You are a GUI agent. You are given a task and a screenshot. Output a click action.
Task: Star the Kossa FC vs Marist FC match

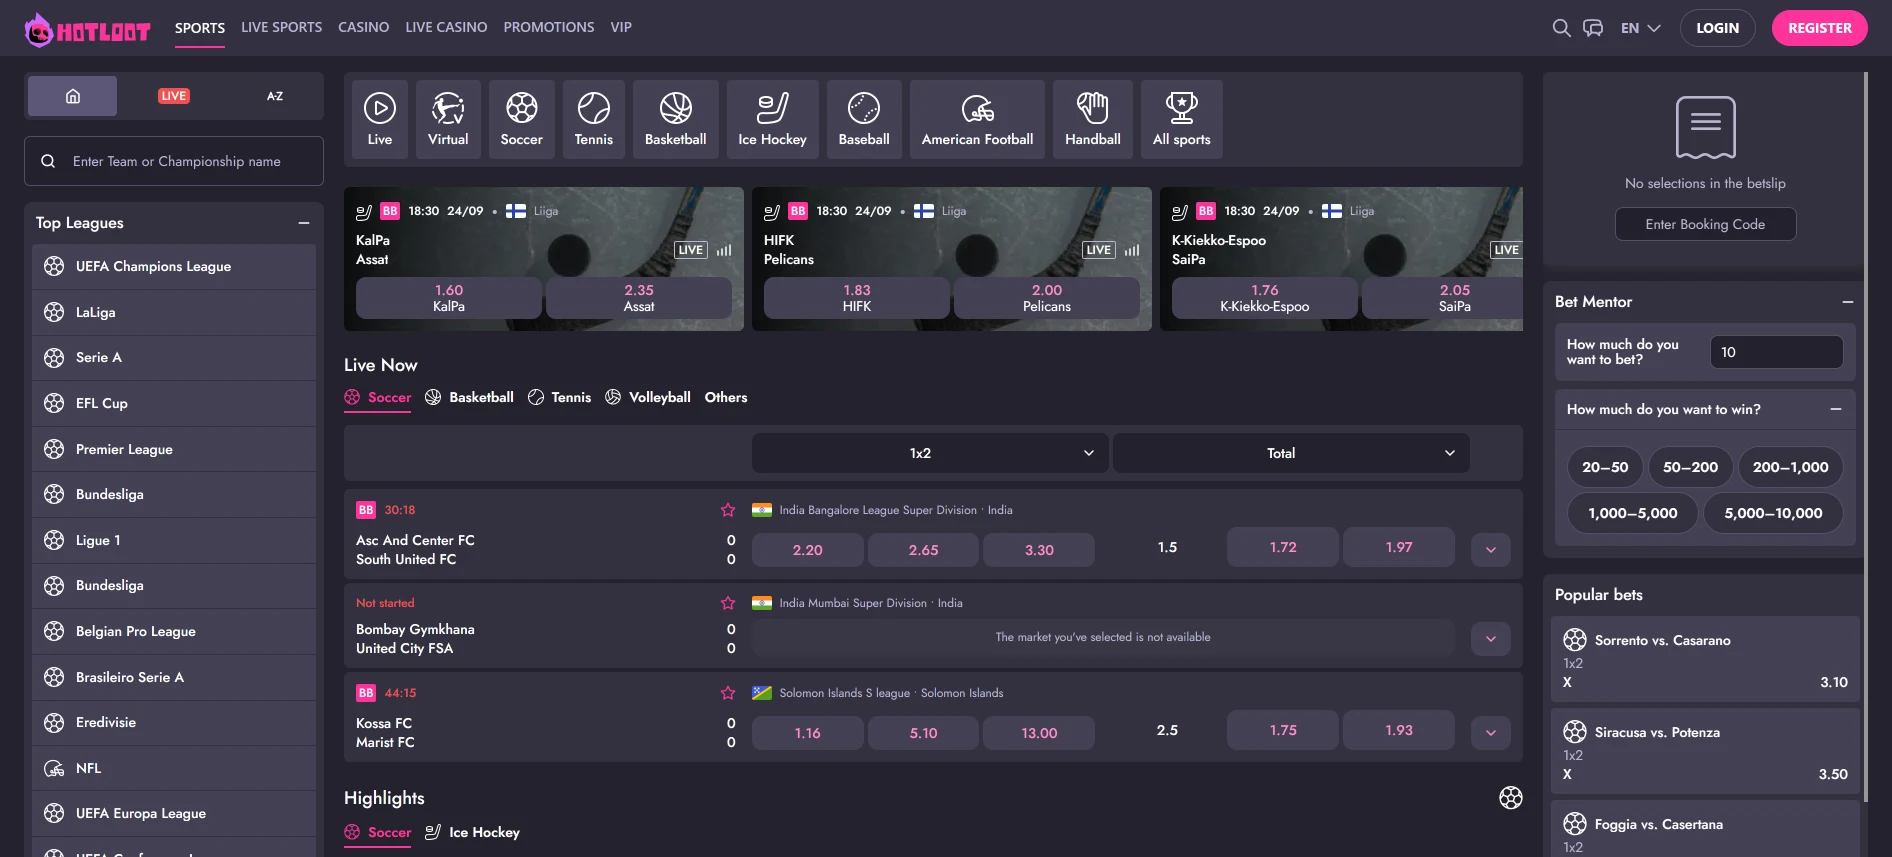(728, 693)
